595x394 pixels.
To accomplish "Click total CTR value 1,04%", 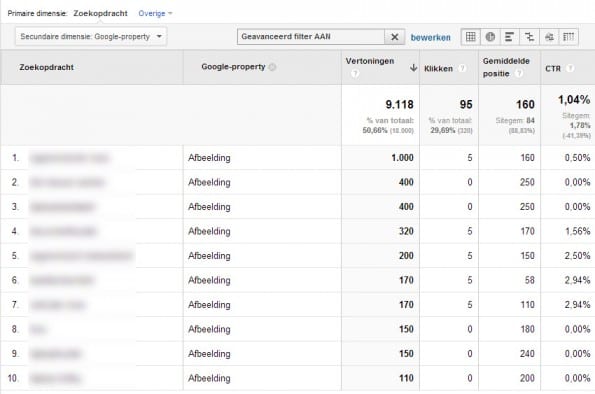I will pos(574,100).
